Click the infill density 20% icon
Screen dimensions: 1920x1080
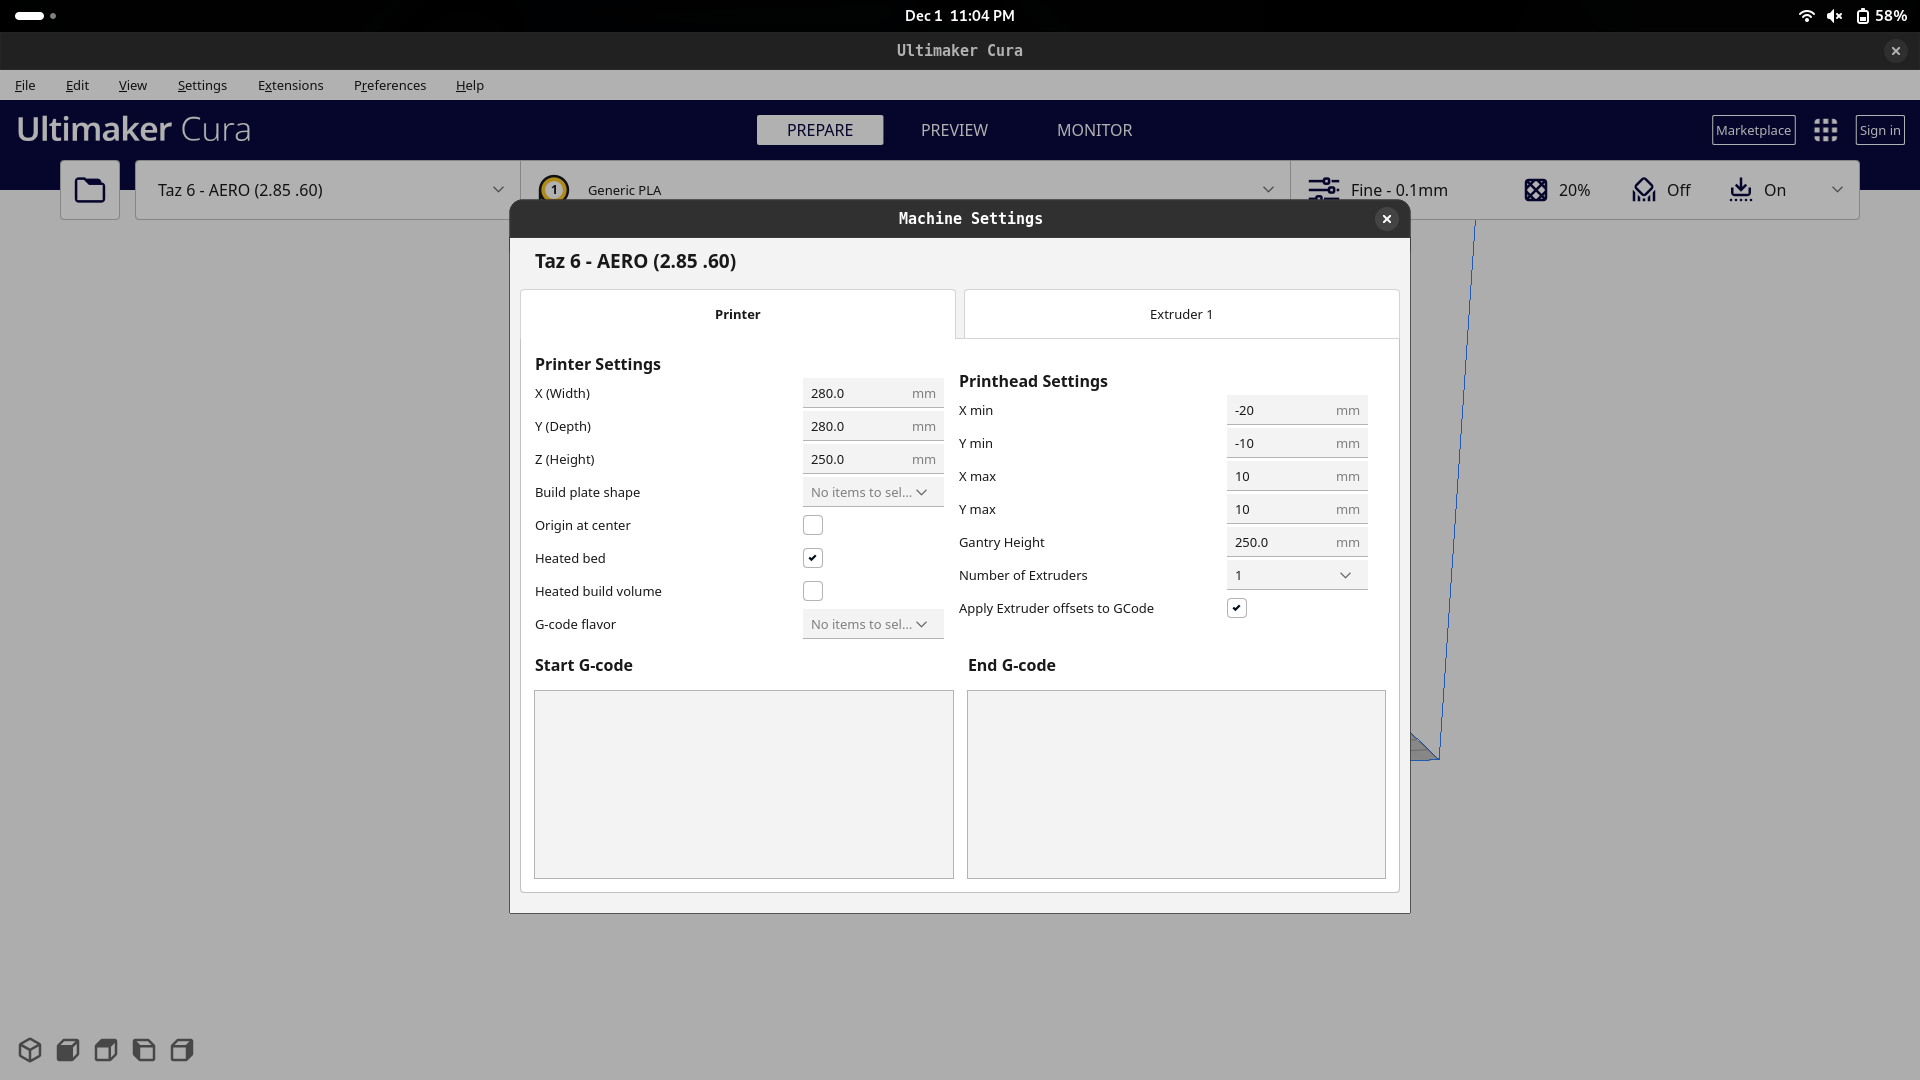1536,190
